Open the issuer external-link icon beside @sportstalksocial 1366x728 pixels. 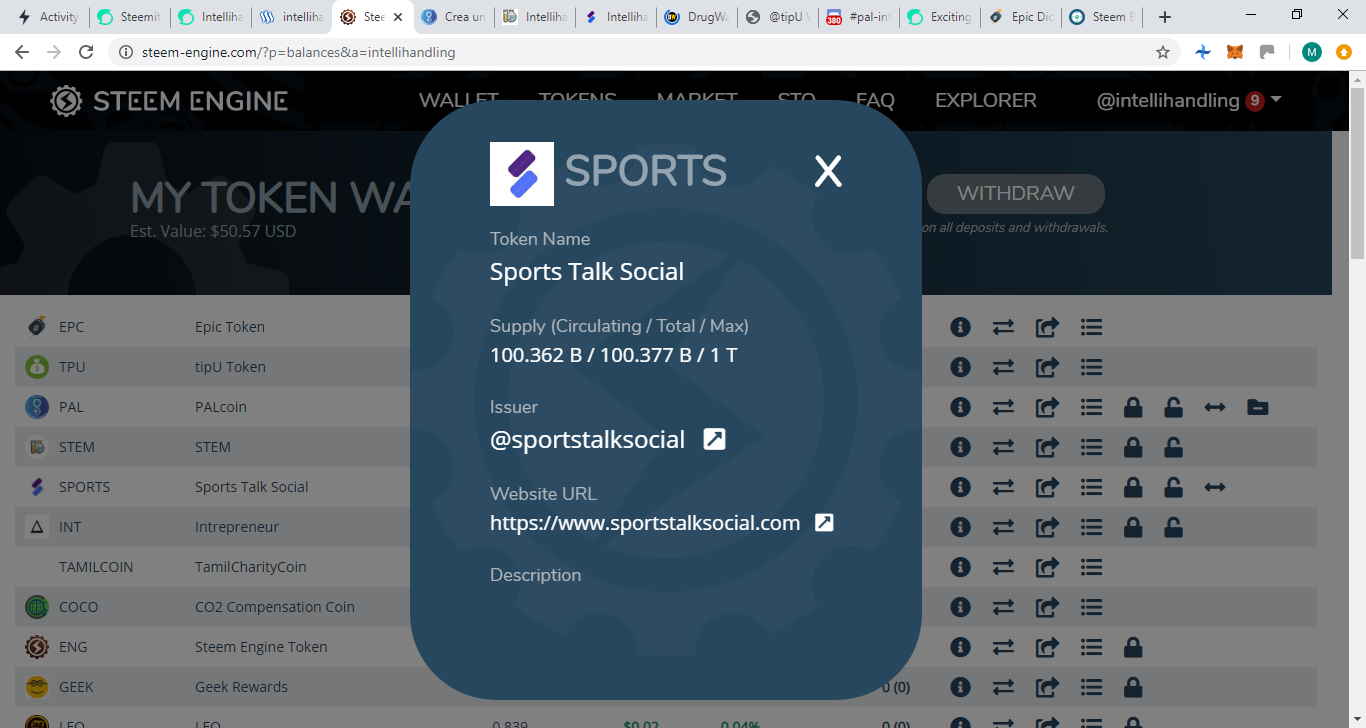[x=714, y=439]
